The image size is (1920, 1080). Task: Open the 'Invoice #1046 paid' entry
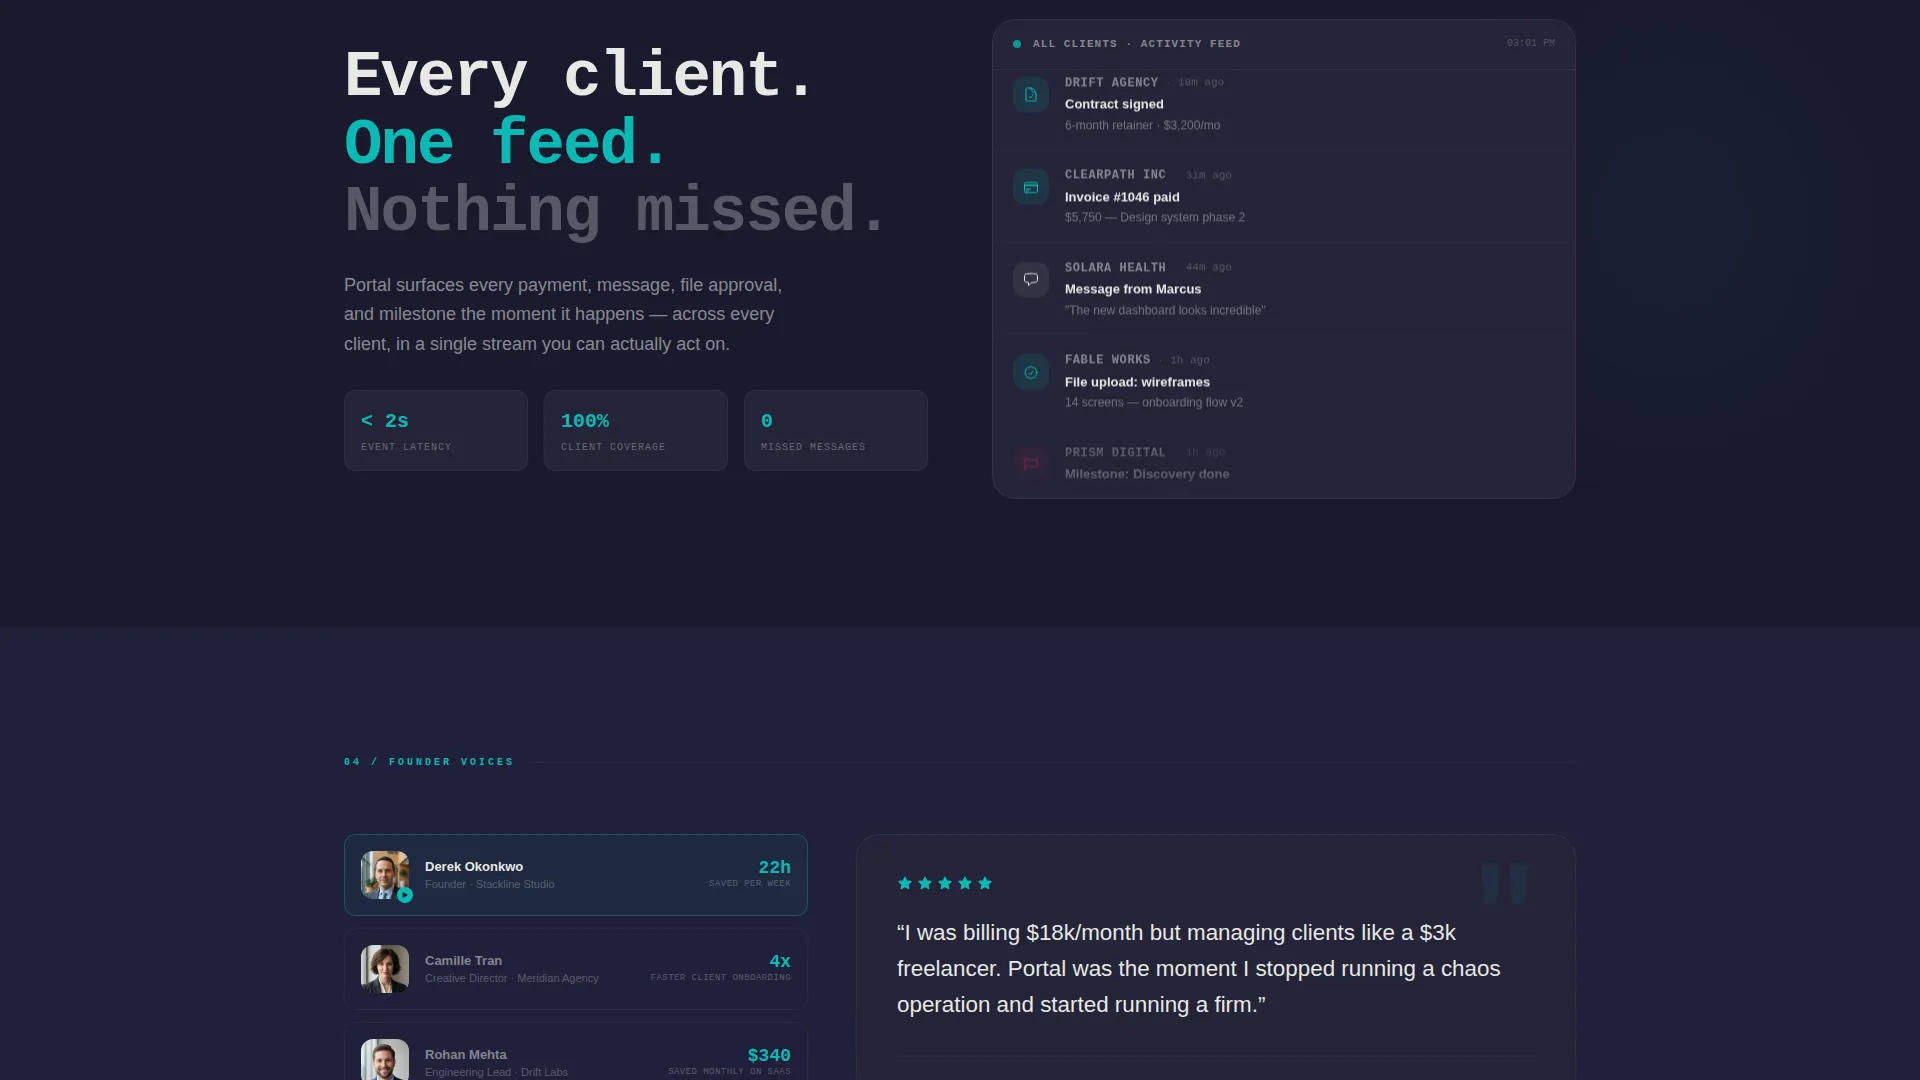point(1284,197)
